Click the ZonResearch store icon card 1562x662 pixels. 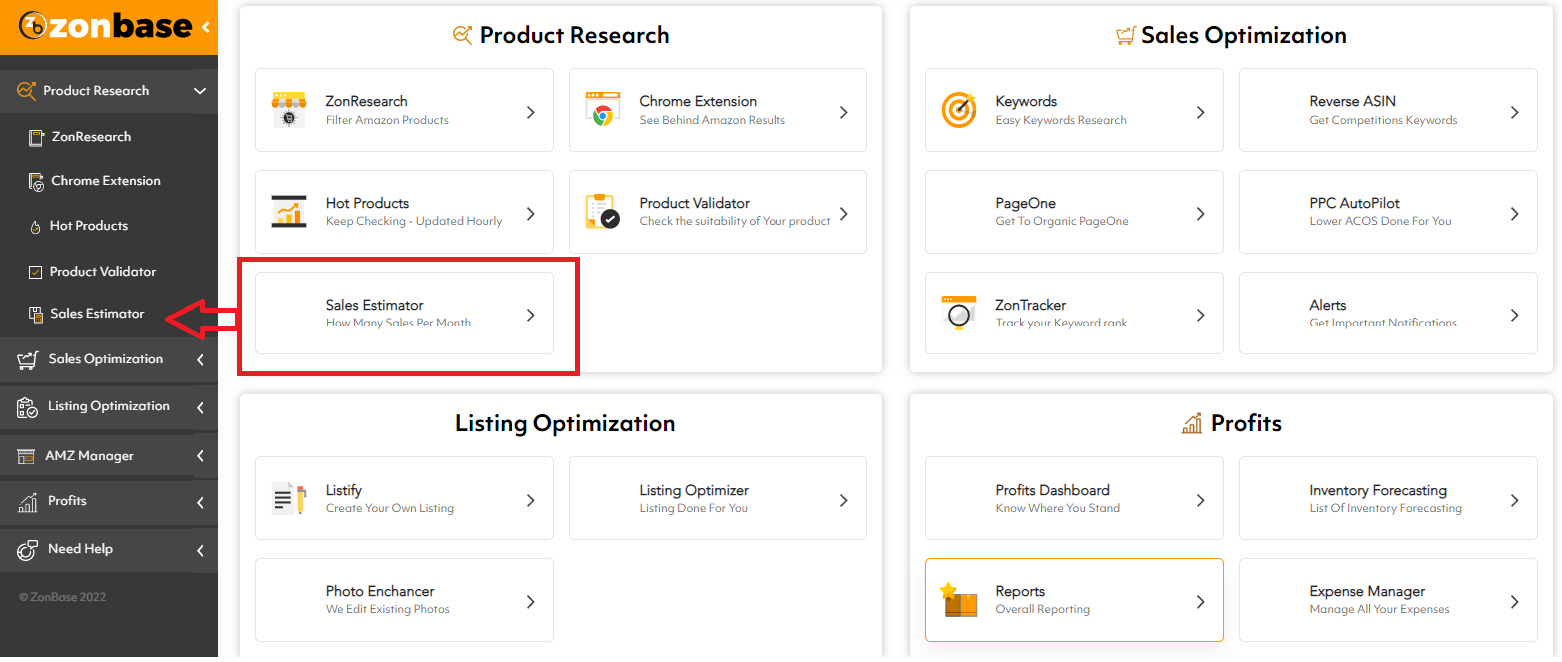click(x=289, y=110)
